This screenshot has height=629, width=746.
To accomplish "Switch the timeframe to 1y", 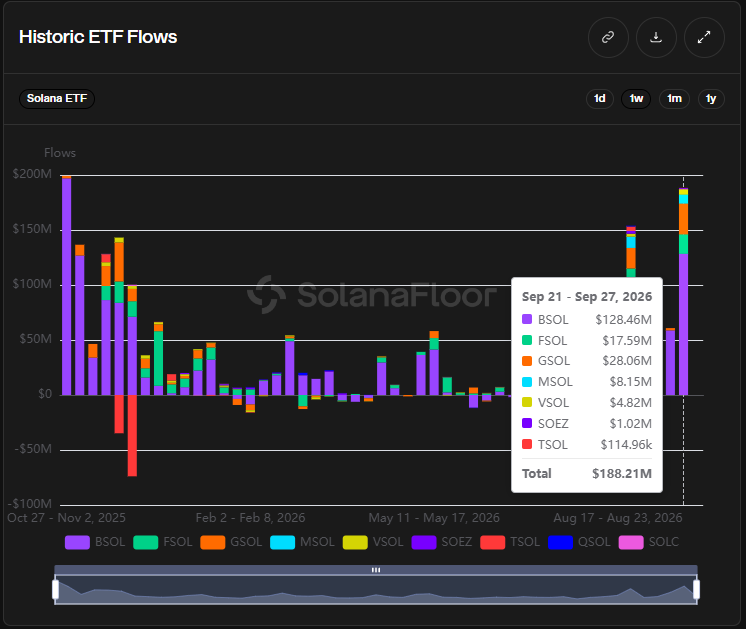I will tap(711, 98).
